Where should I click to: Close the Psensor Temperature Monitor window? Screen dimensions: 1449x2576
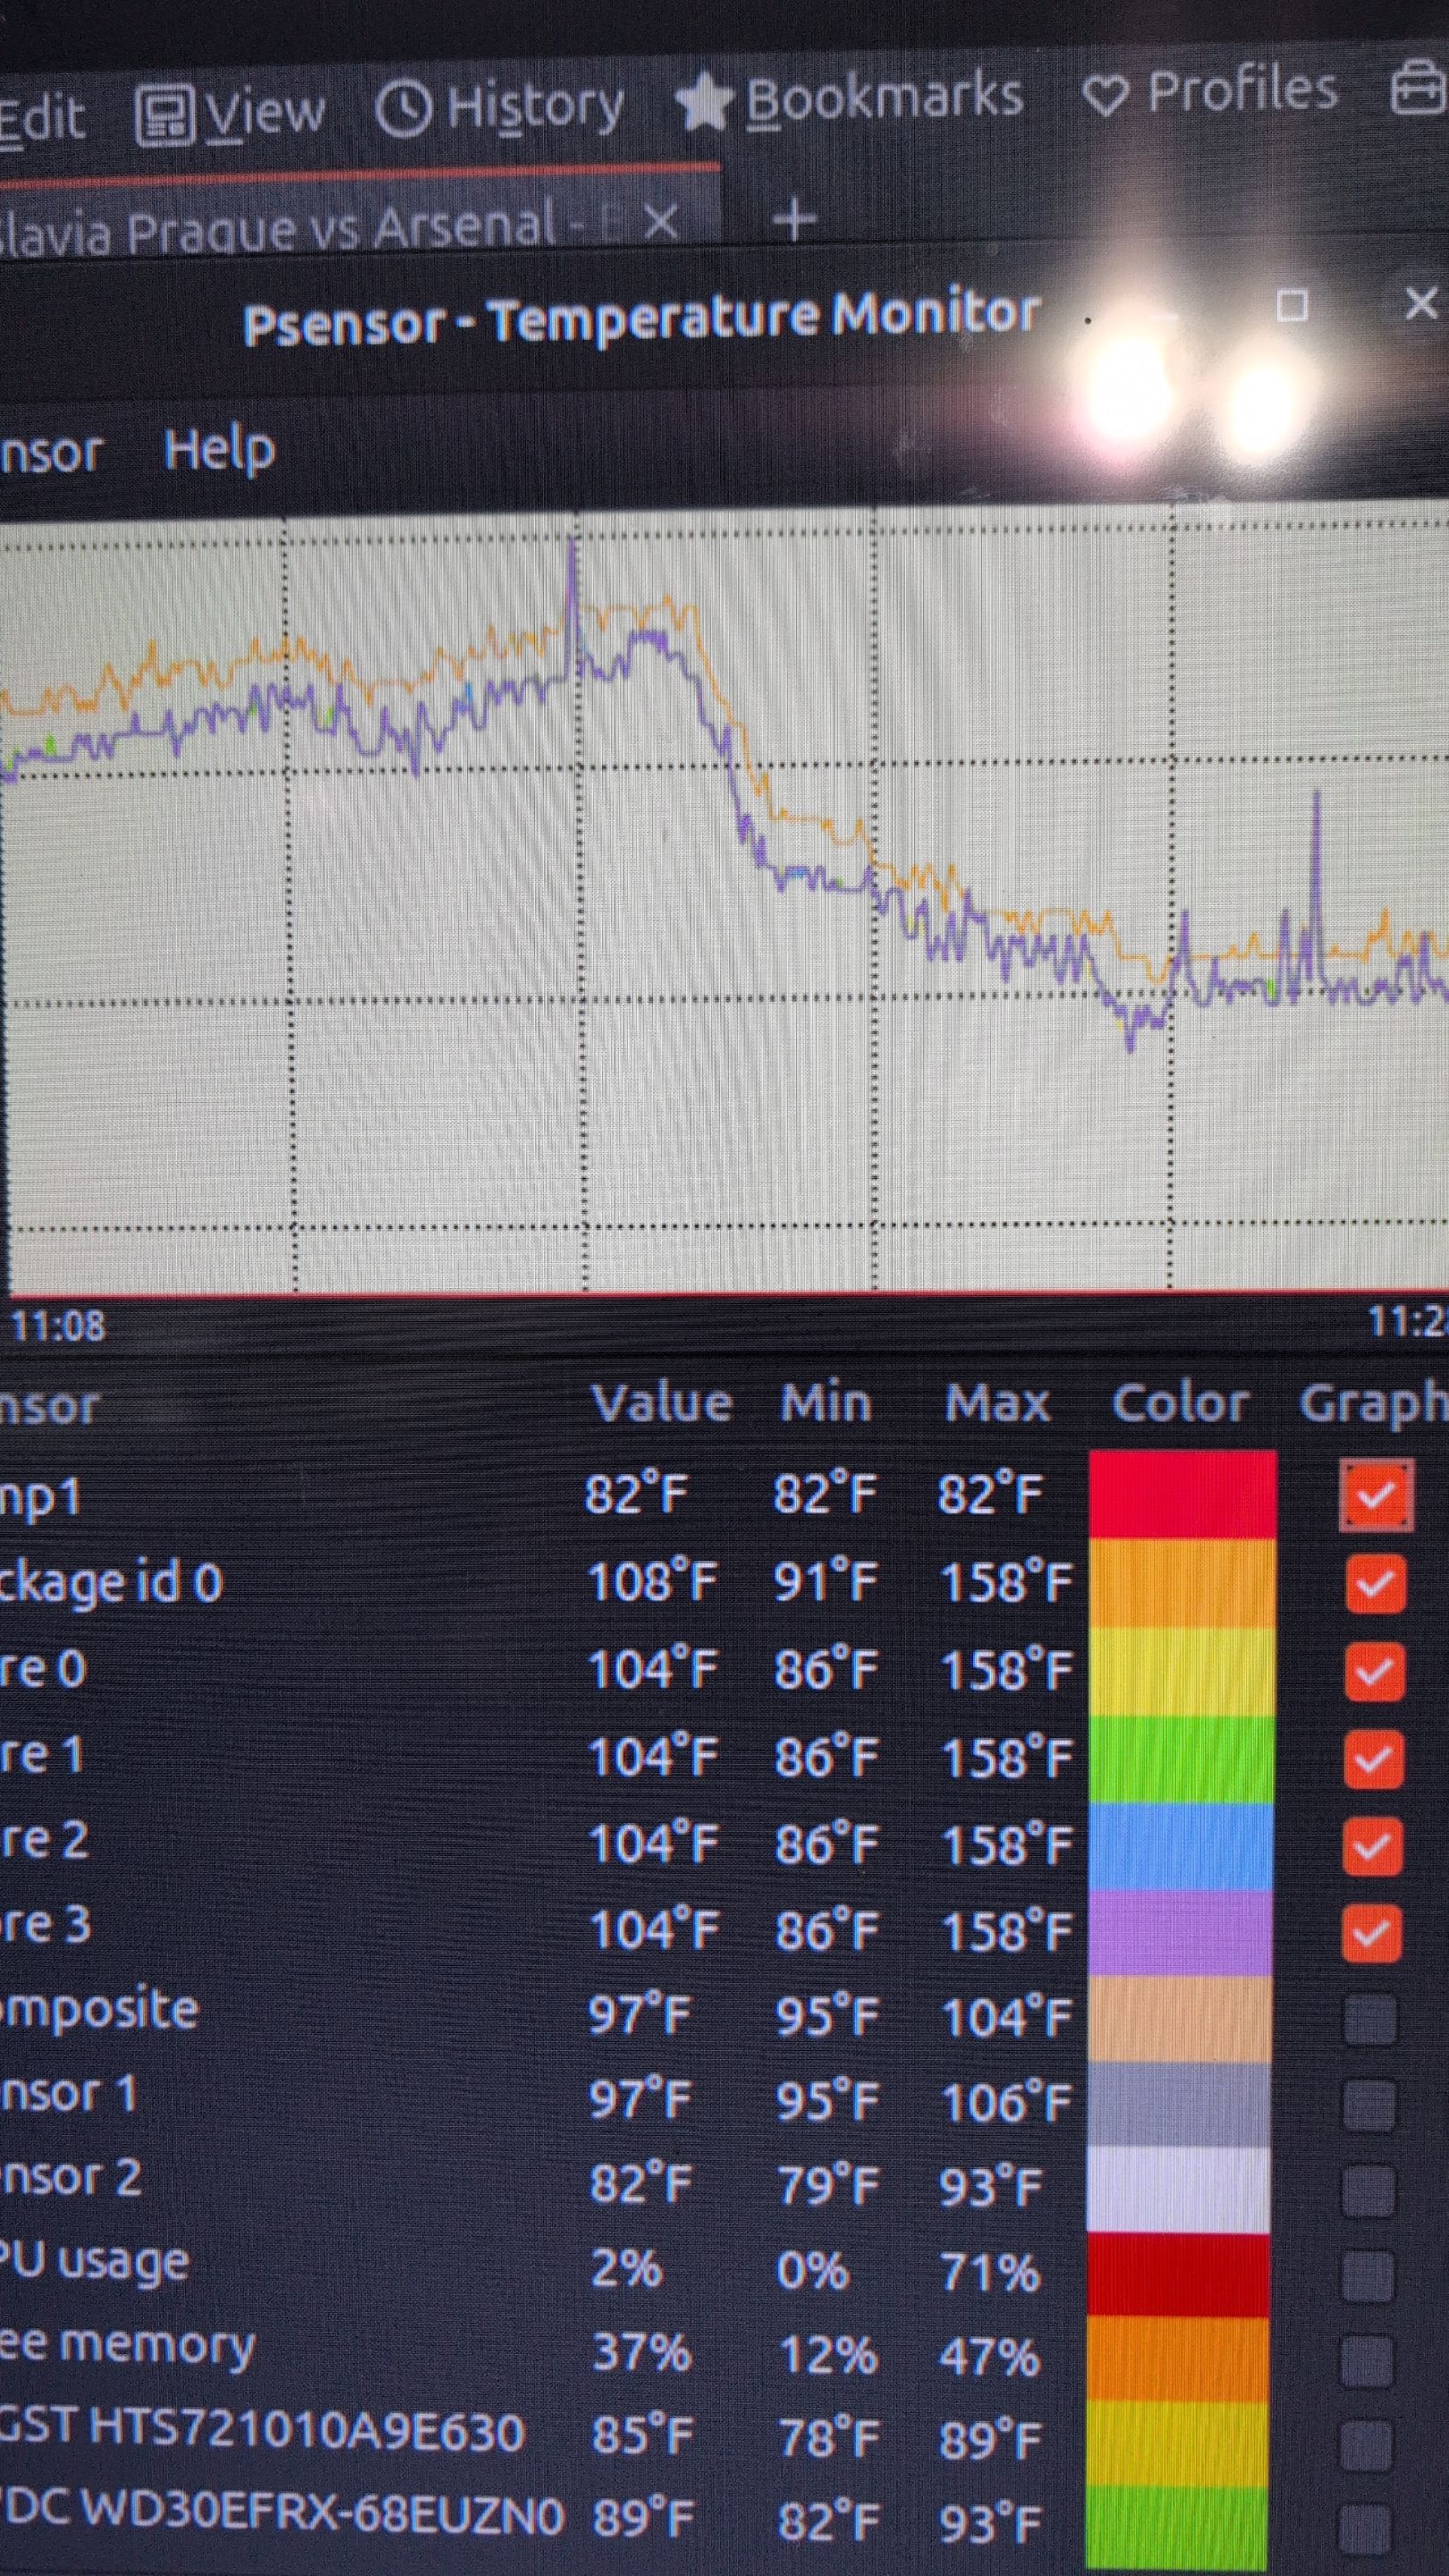1420,303
